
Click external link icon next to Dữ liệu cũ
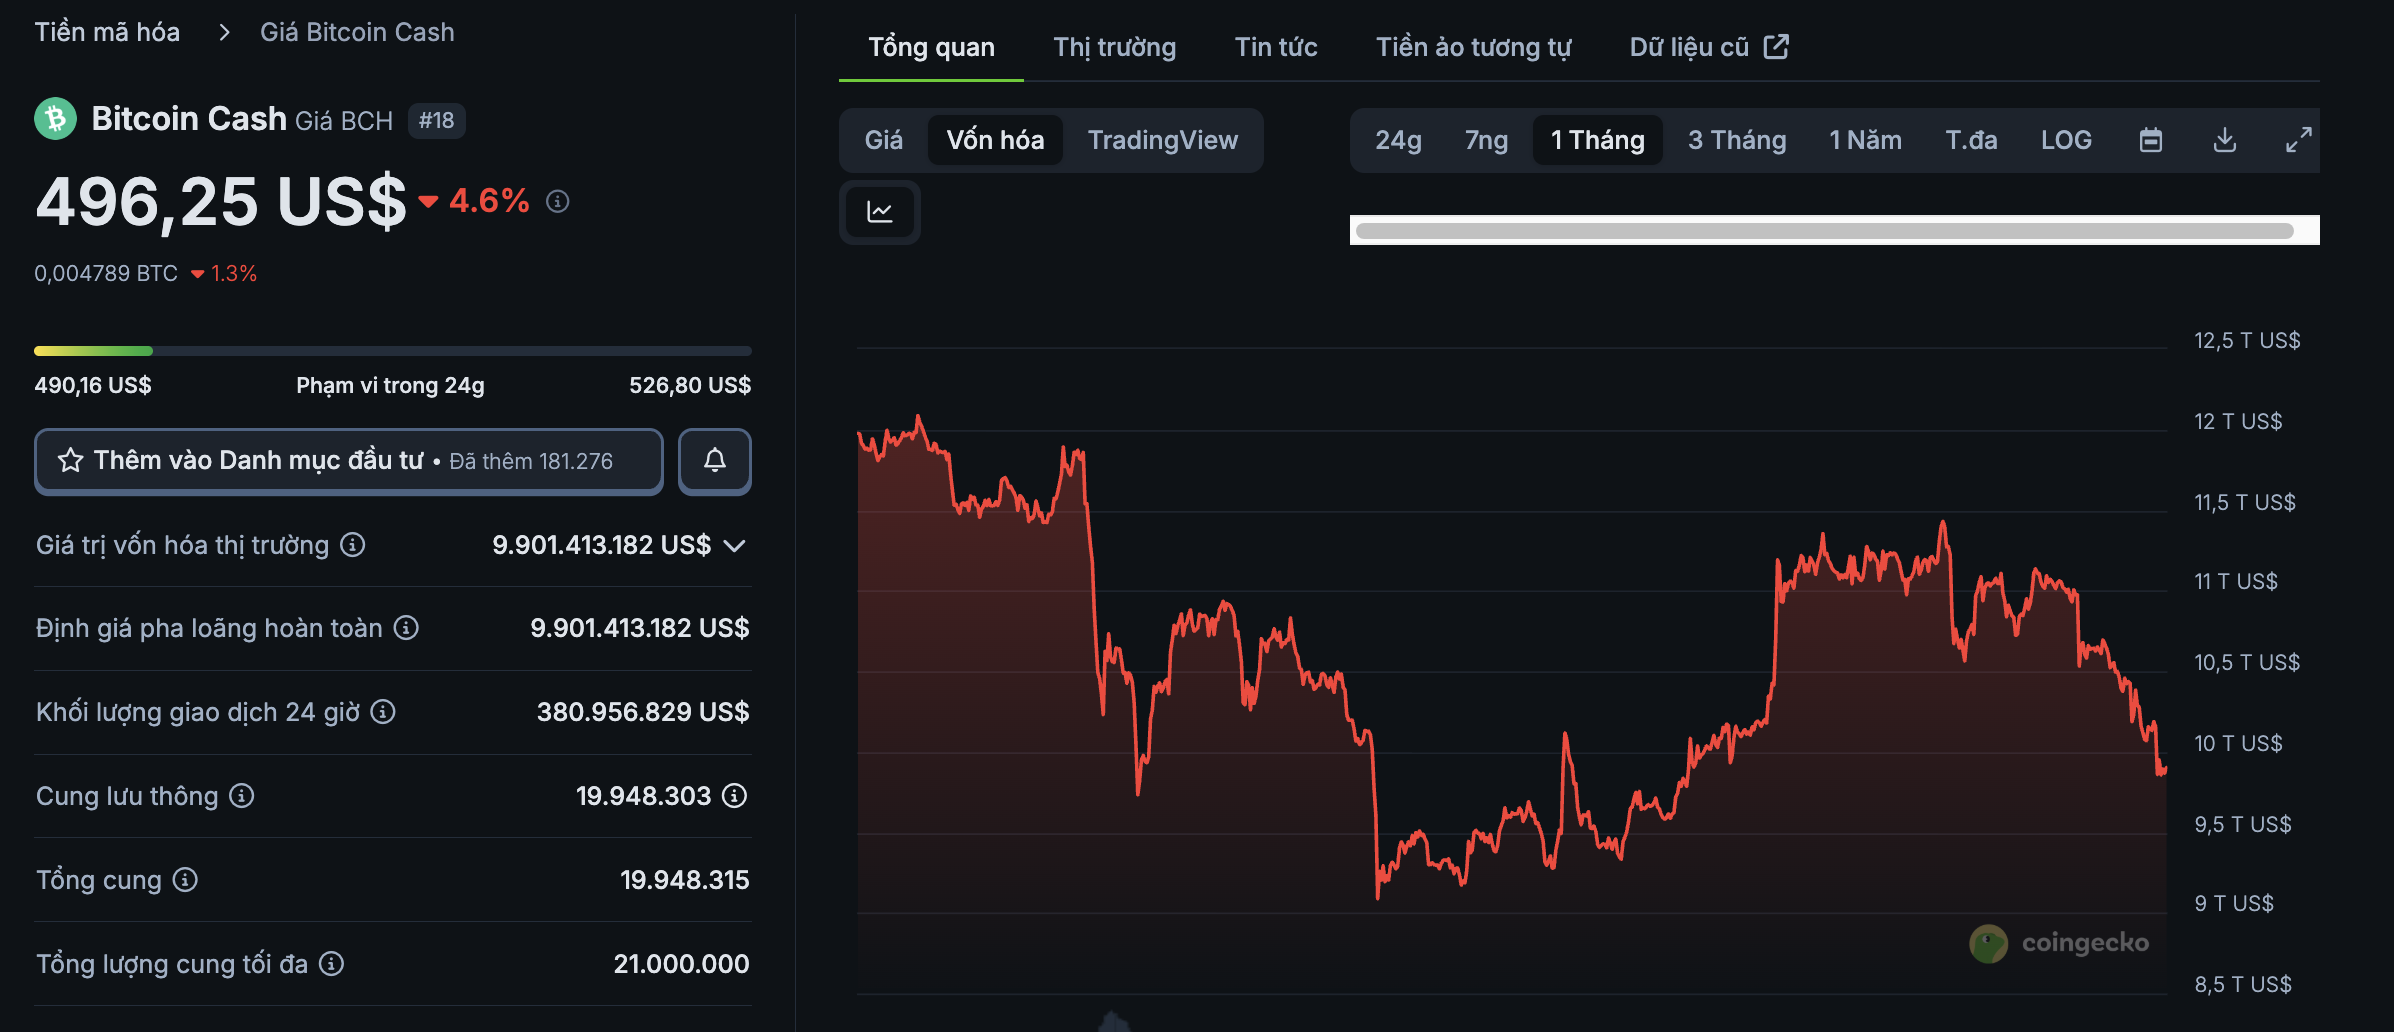click(1777, 46)
